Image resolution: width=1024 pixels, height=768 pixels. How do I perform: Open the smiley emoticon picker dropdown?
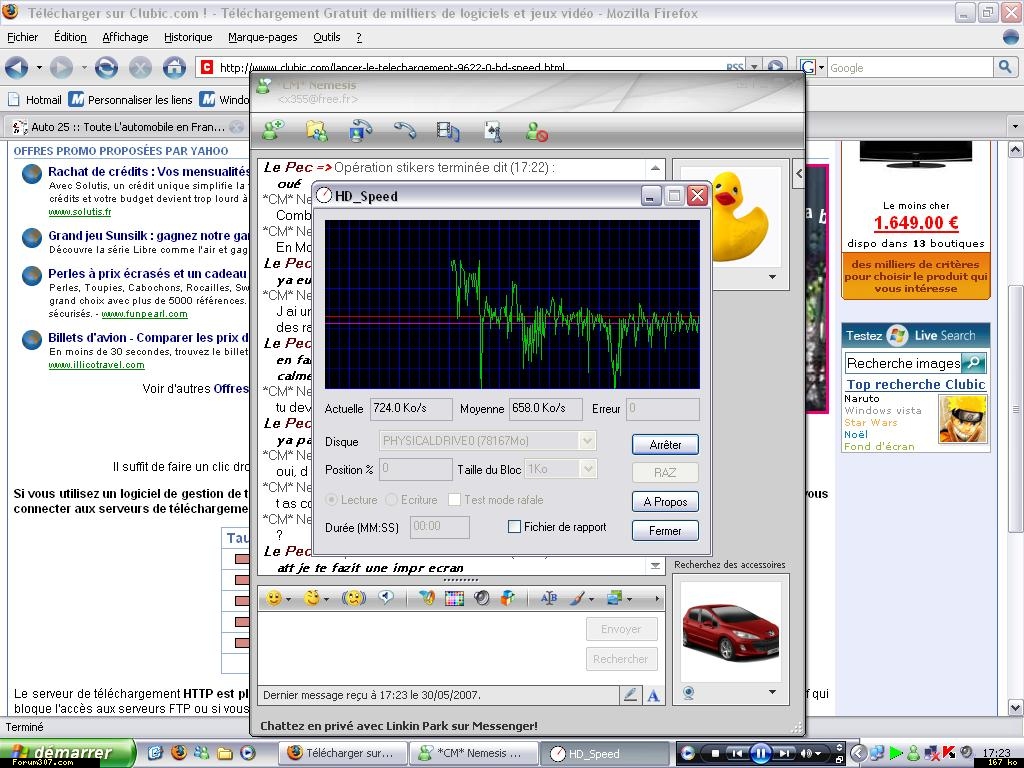tap(288, 599)
